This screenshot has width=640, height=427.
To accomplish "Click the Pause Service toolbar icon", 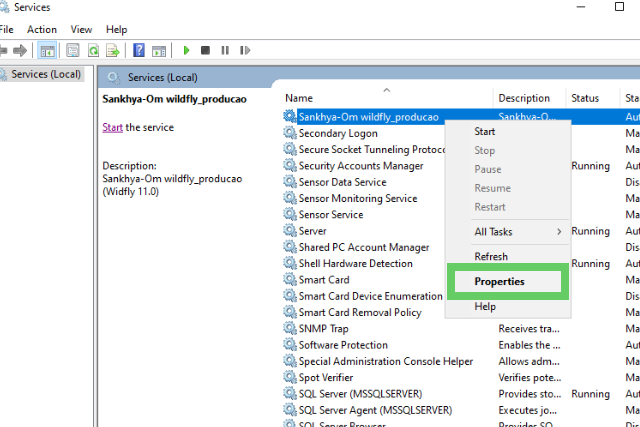I will point(225,50).
